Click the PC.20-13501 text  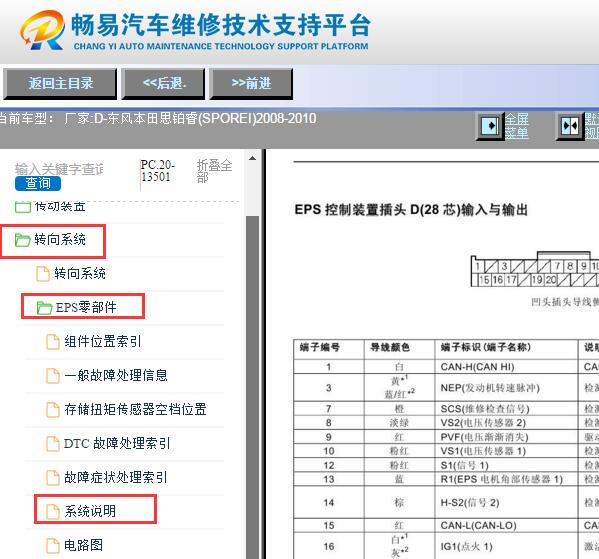coord(157,170)
